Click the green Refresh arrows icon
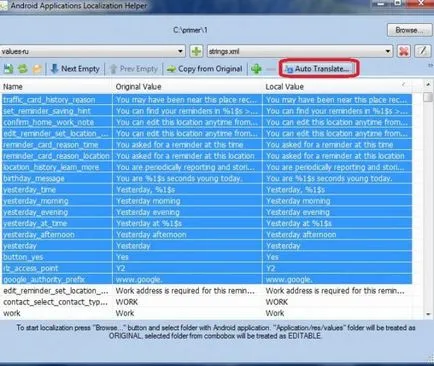The image size is (434, 366). (22, 69)
